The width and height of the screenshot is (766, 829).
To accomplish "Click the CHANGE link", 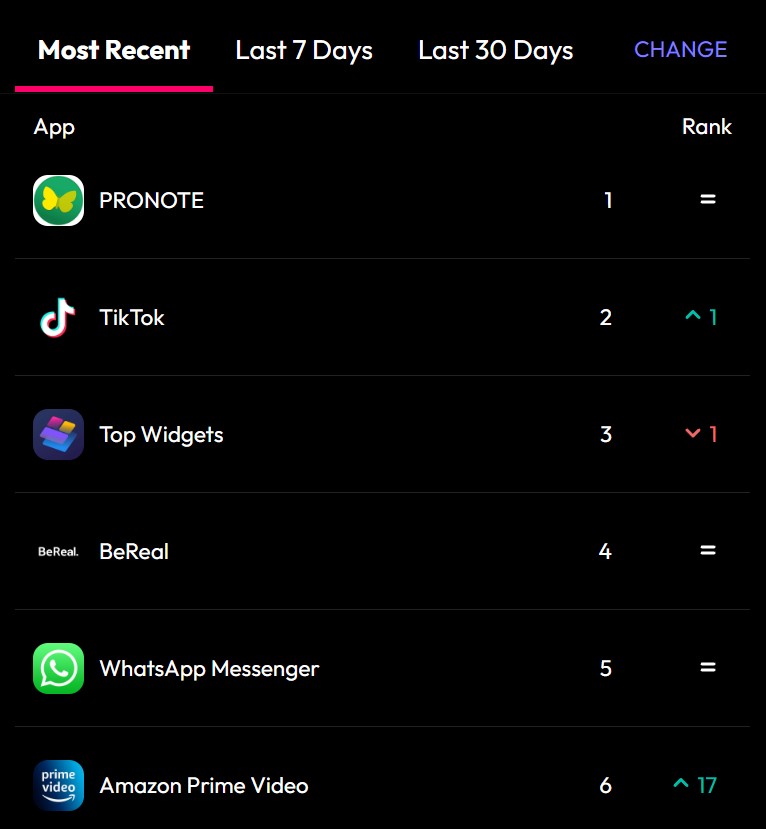I will (x=680, y=50).
